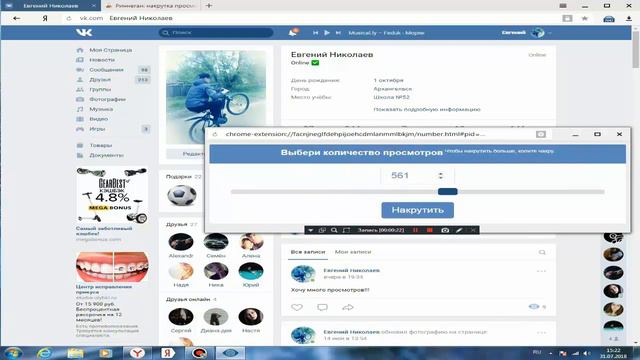Click the wall search magnifier icon
This screenshot has width=640, height=360.
pyautogui.click(x=542, y=252)
